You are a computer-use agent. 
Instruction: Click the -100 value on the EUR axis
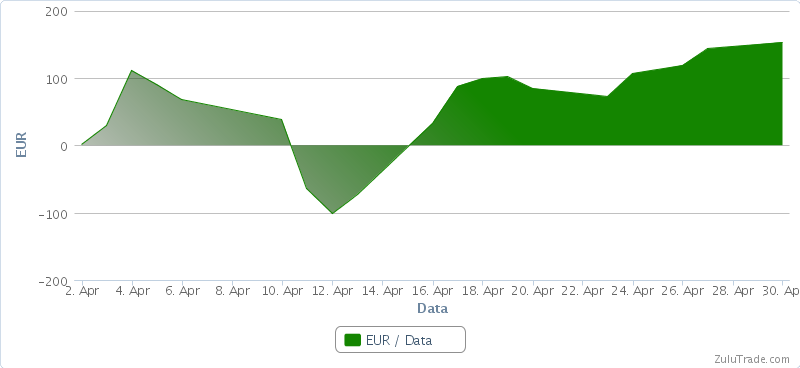(53, 213)
